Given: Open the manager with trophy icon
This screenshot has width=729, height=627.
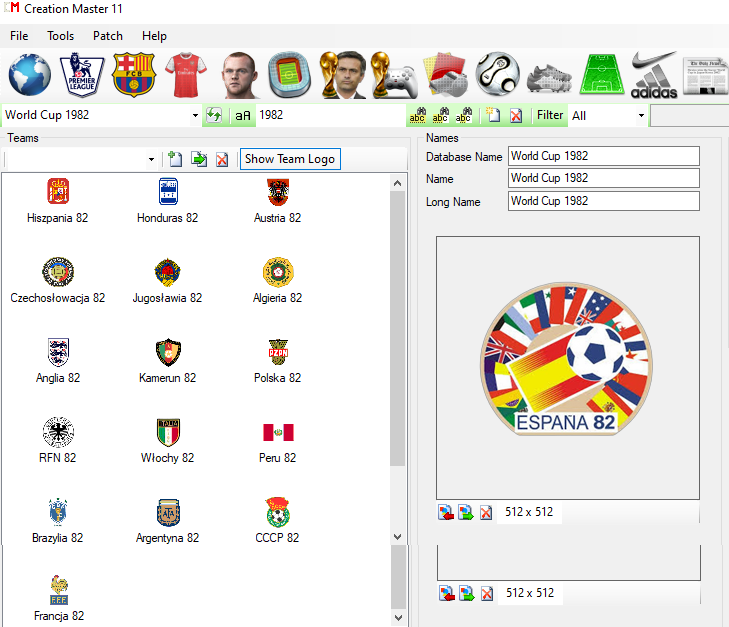Looking at the screenshot, I should click(x=343, y=75).
